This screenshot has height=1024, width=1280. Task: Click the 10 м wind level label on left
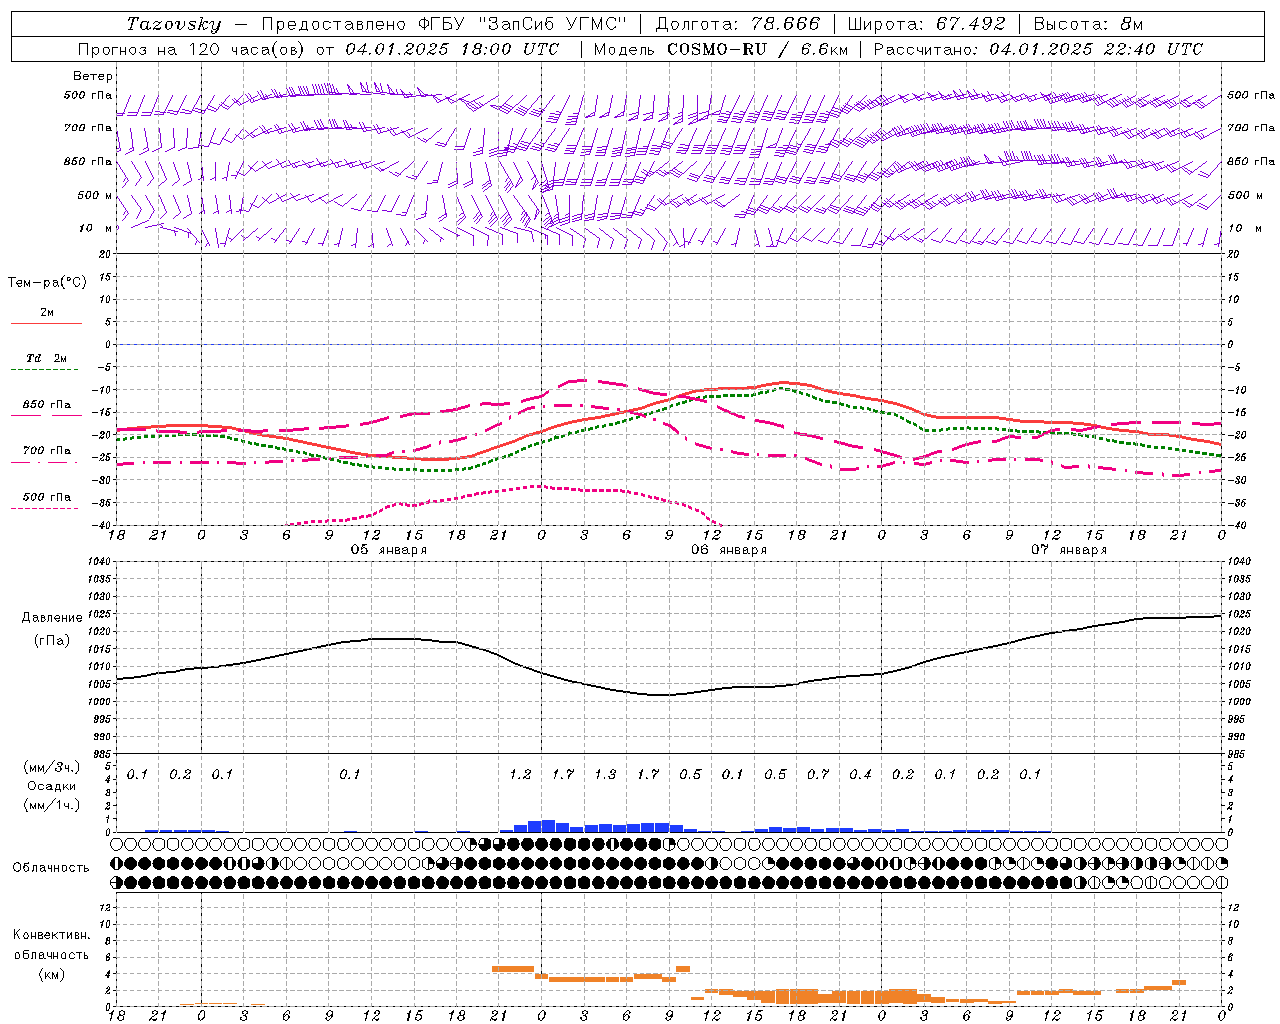click(x=96, y=228)
